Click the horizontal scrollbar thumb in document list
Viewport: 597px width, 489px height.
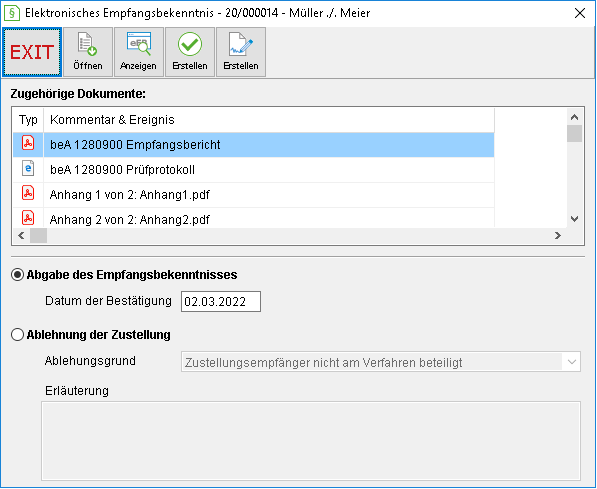(38, 236)
